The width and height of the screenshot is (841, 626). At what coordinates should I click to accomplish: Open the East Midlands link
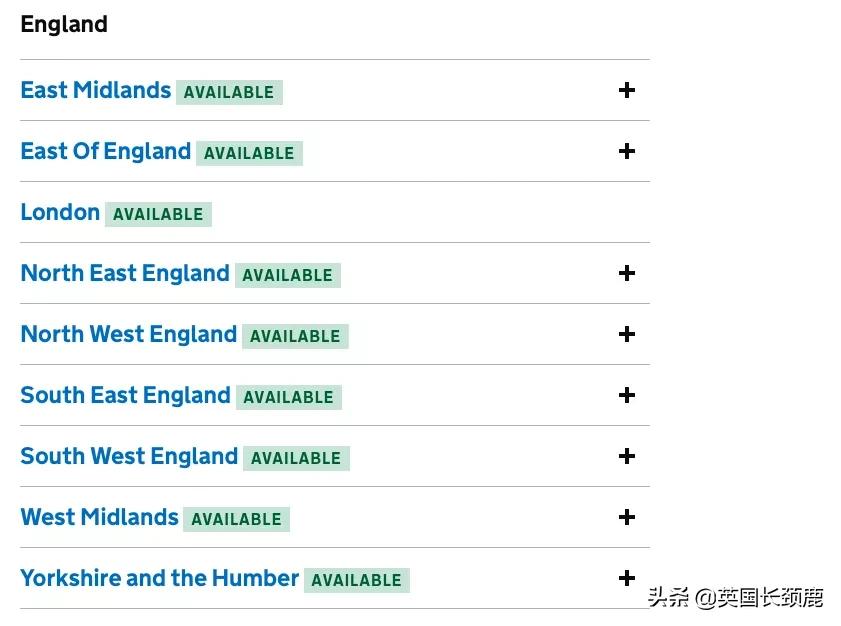(x=96, y=90)
